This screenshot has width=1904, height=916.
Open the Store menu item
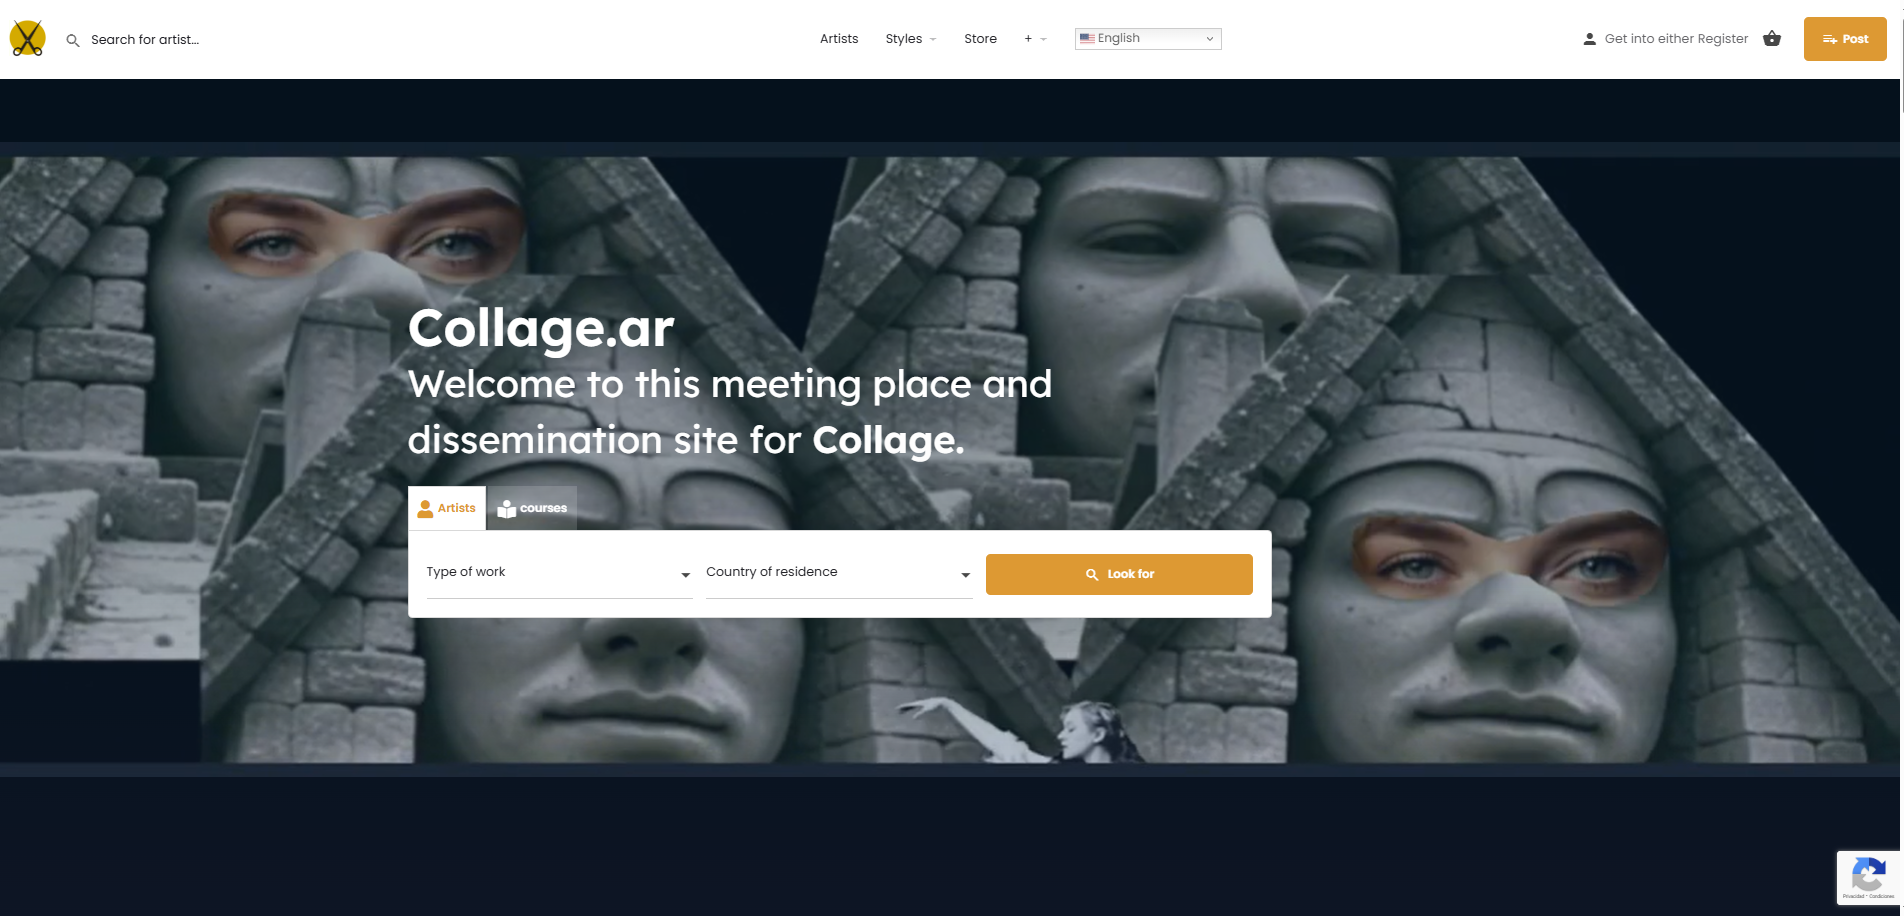[980, 39]
